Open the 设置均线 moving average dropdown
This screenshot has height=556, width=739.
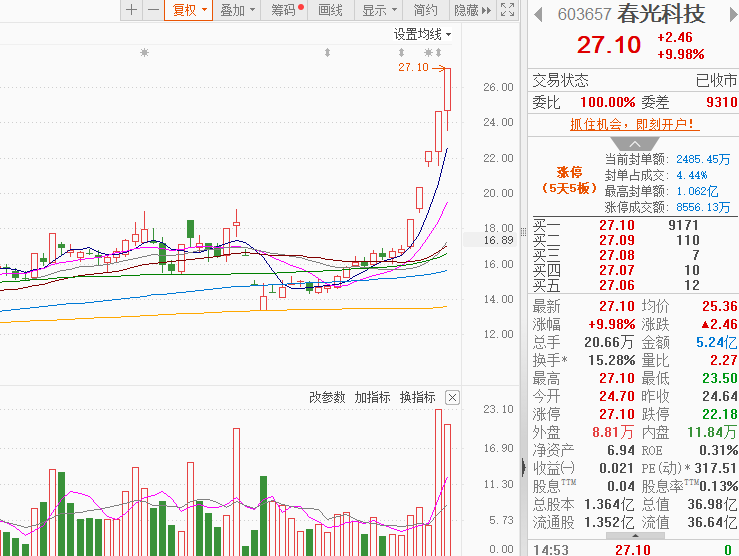pyautogui.click(x=422, y=34)
